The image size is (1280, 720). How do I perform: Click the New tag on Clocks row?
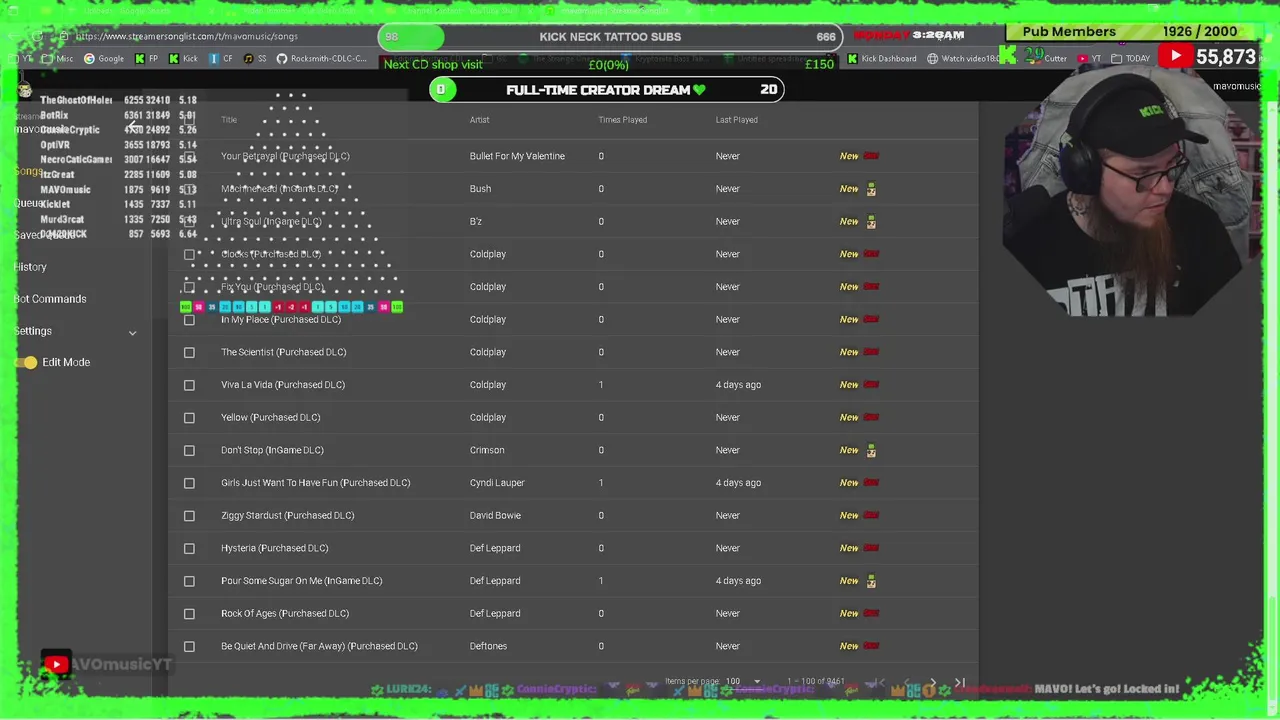coord(849,254)
